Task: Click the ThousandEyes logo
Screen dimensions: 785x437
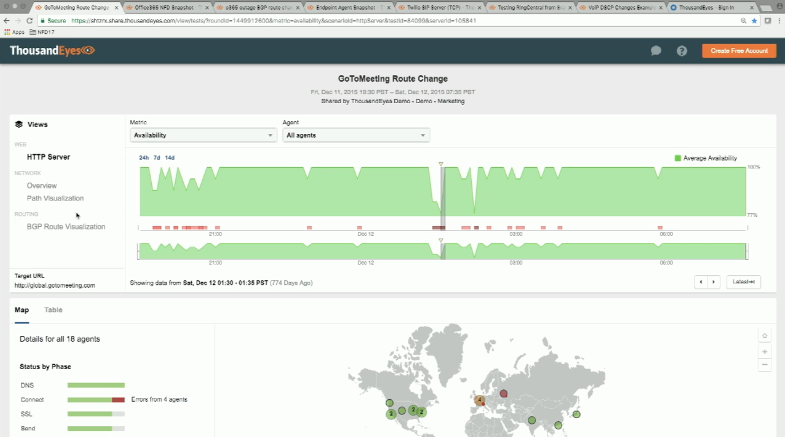Action: (52, 51)
